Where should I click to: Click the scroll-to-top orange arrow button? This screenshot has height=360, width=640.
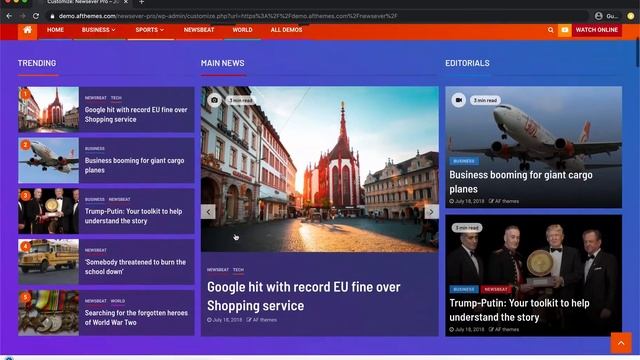click(621, 343)
